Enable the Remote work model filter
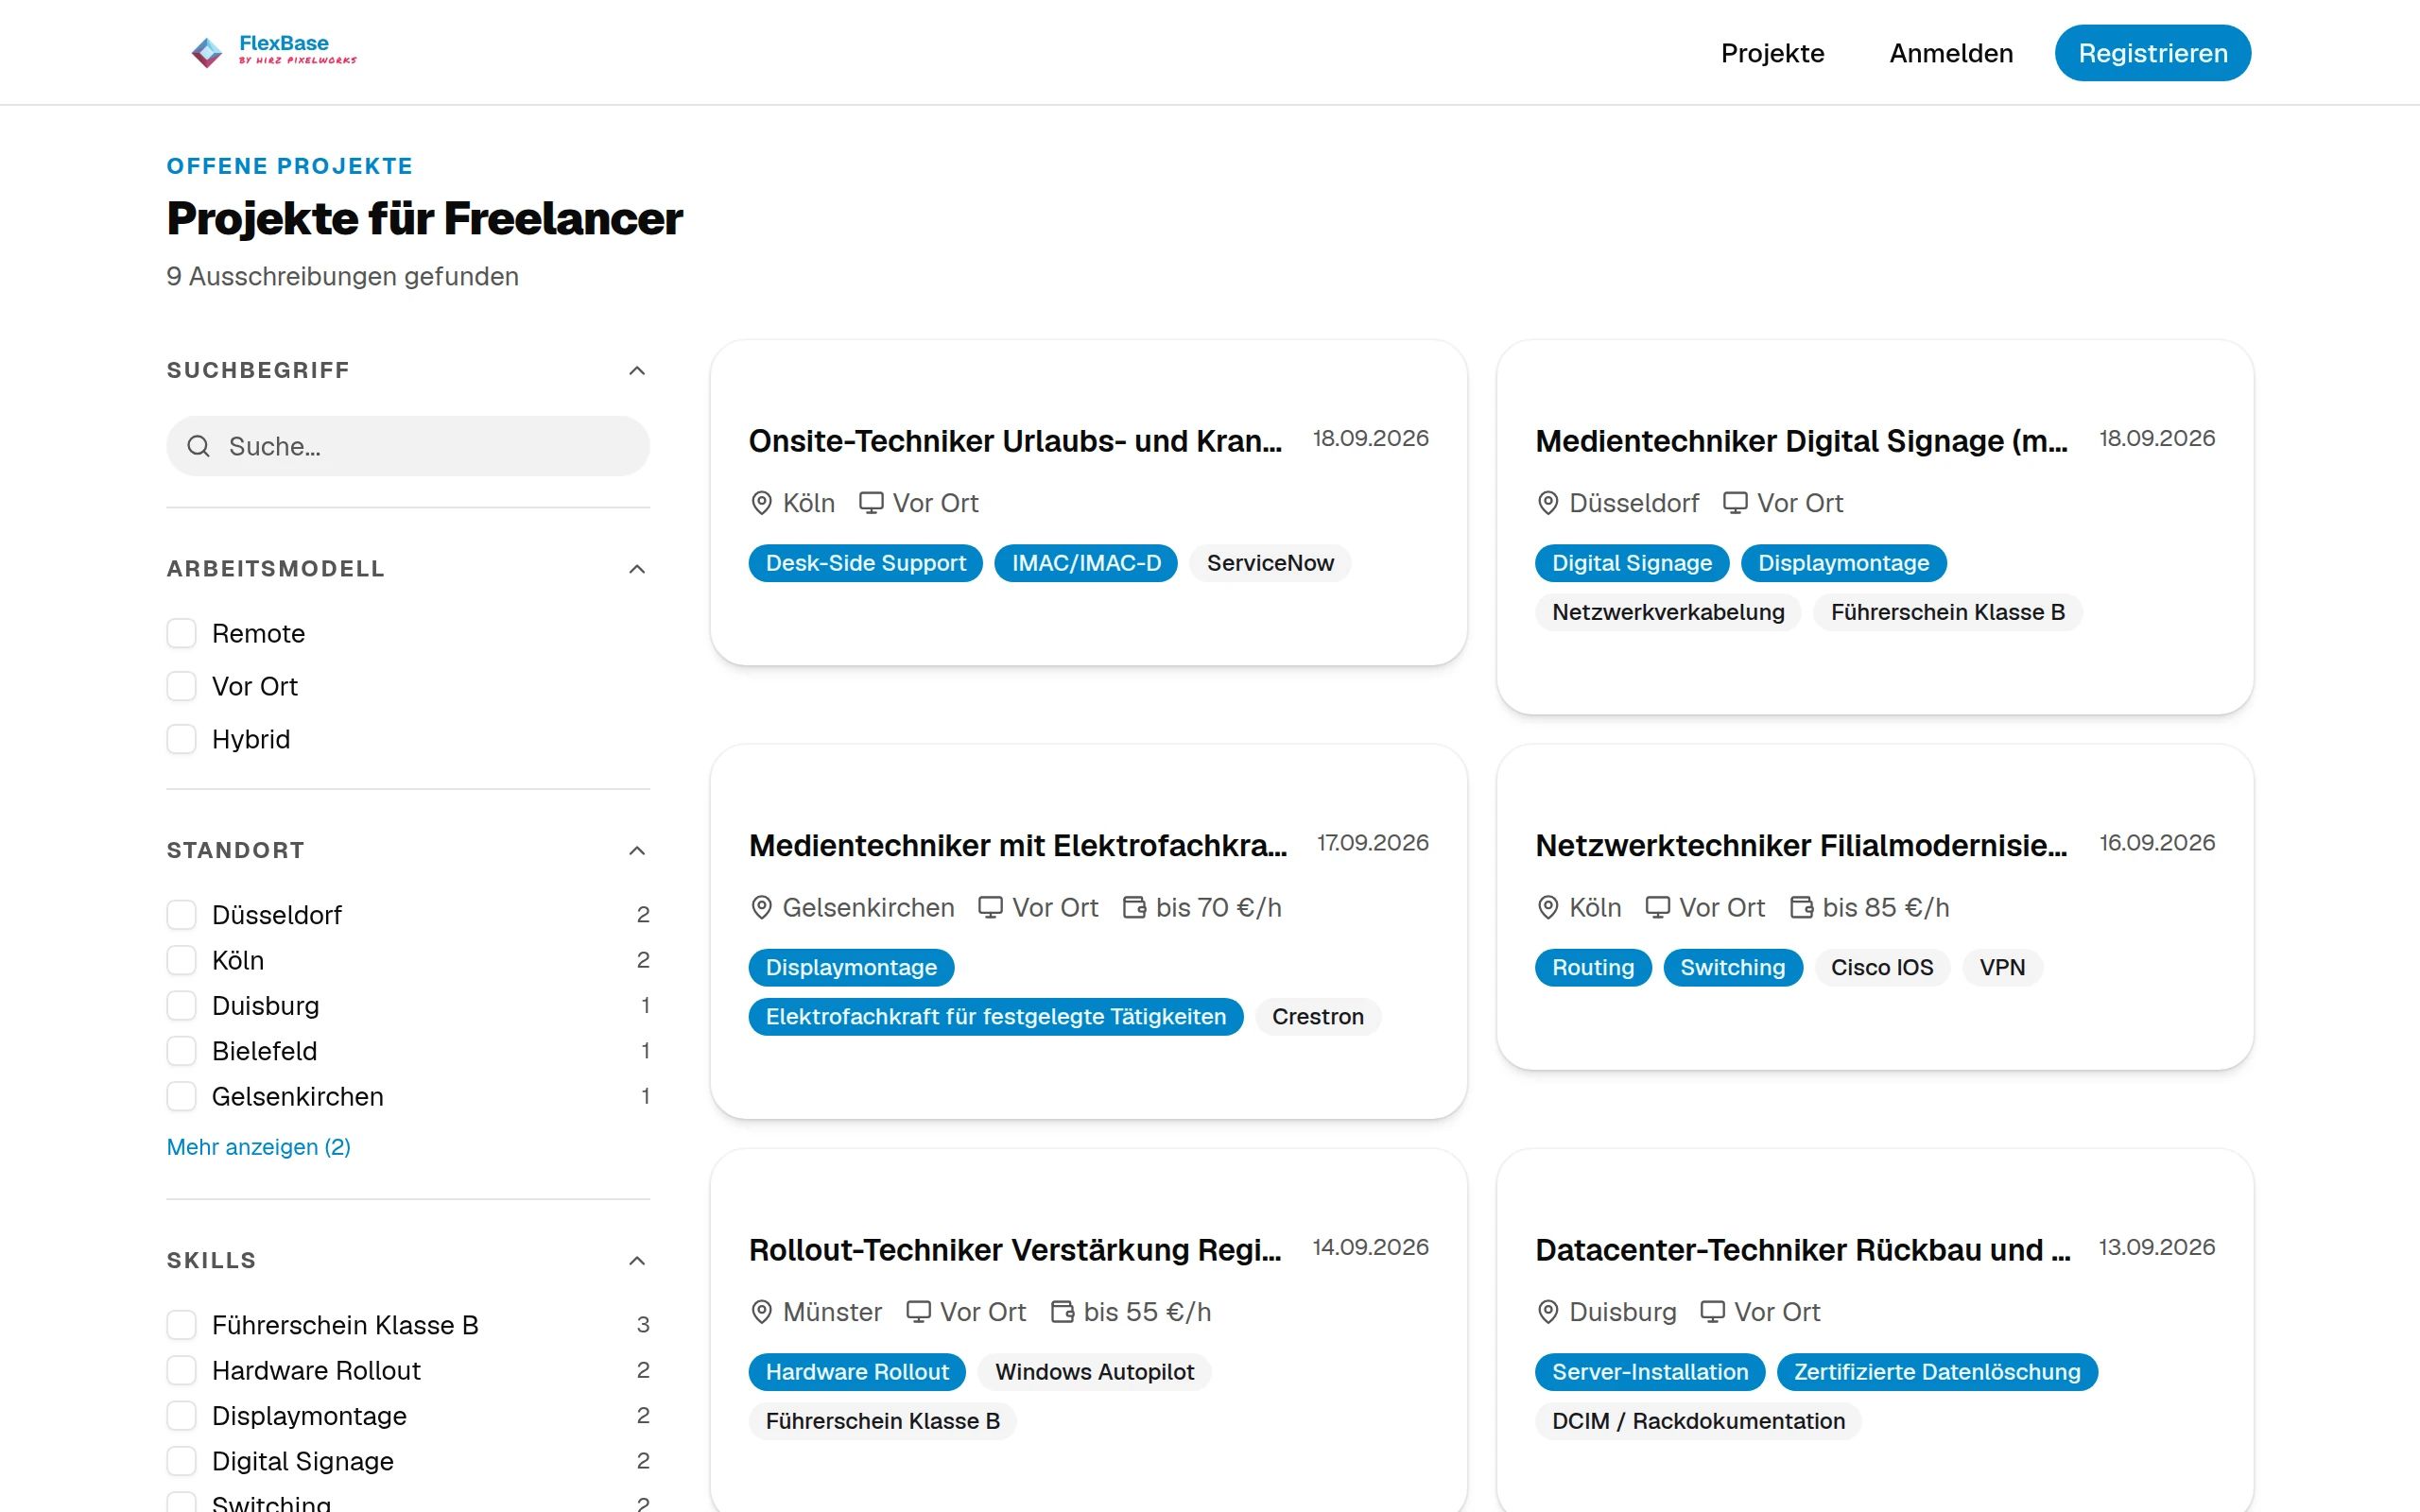The height and width of the screenshot is (1512, 2420). point(181,633)
